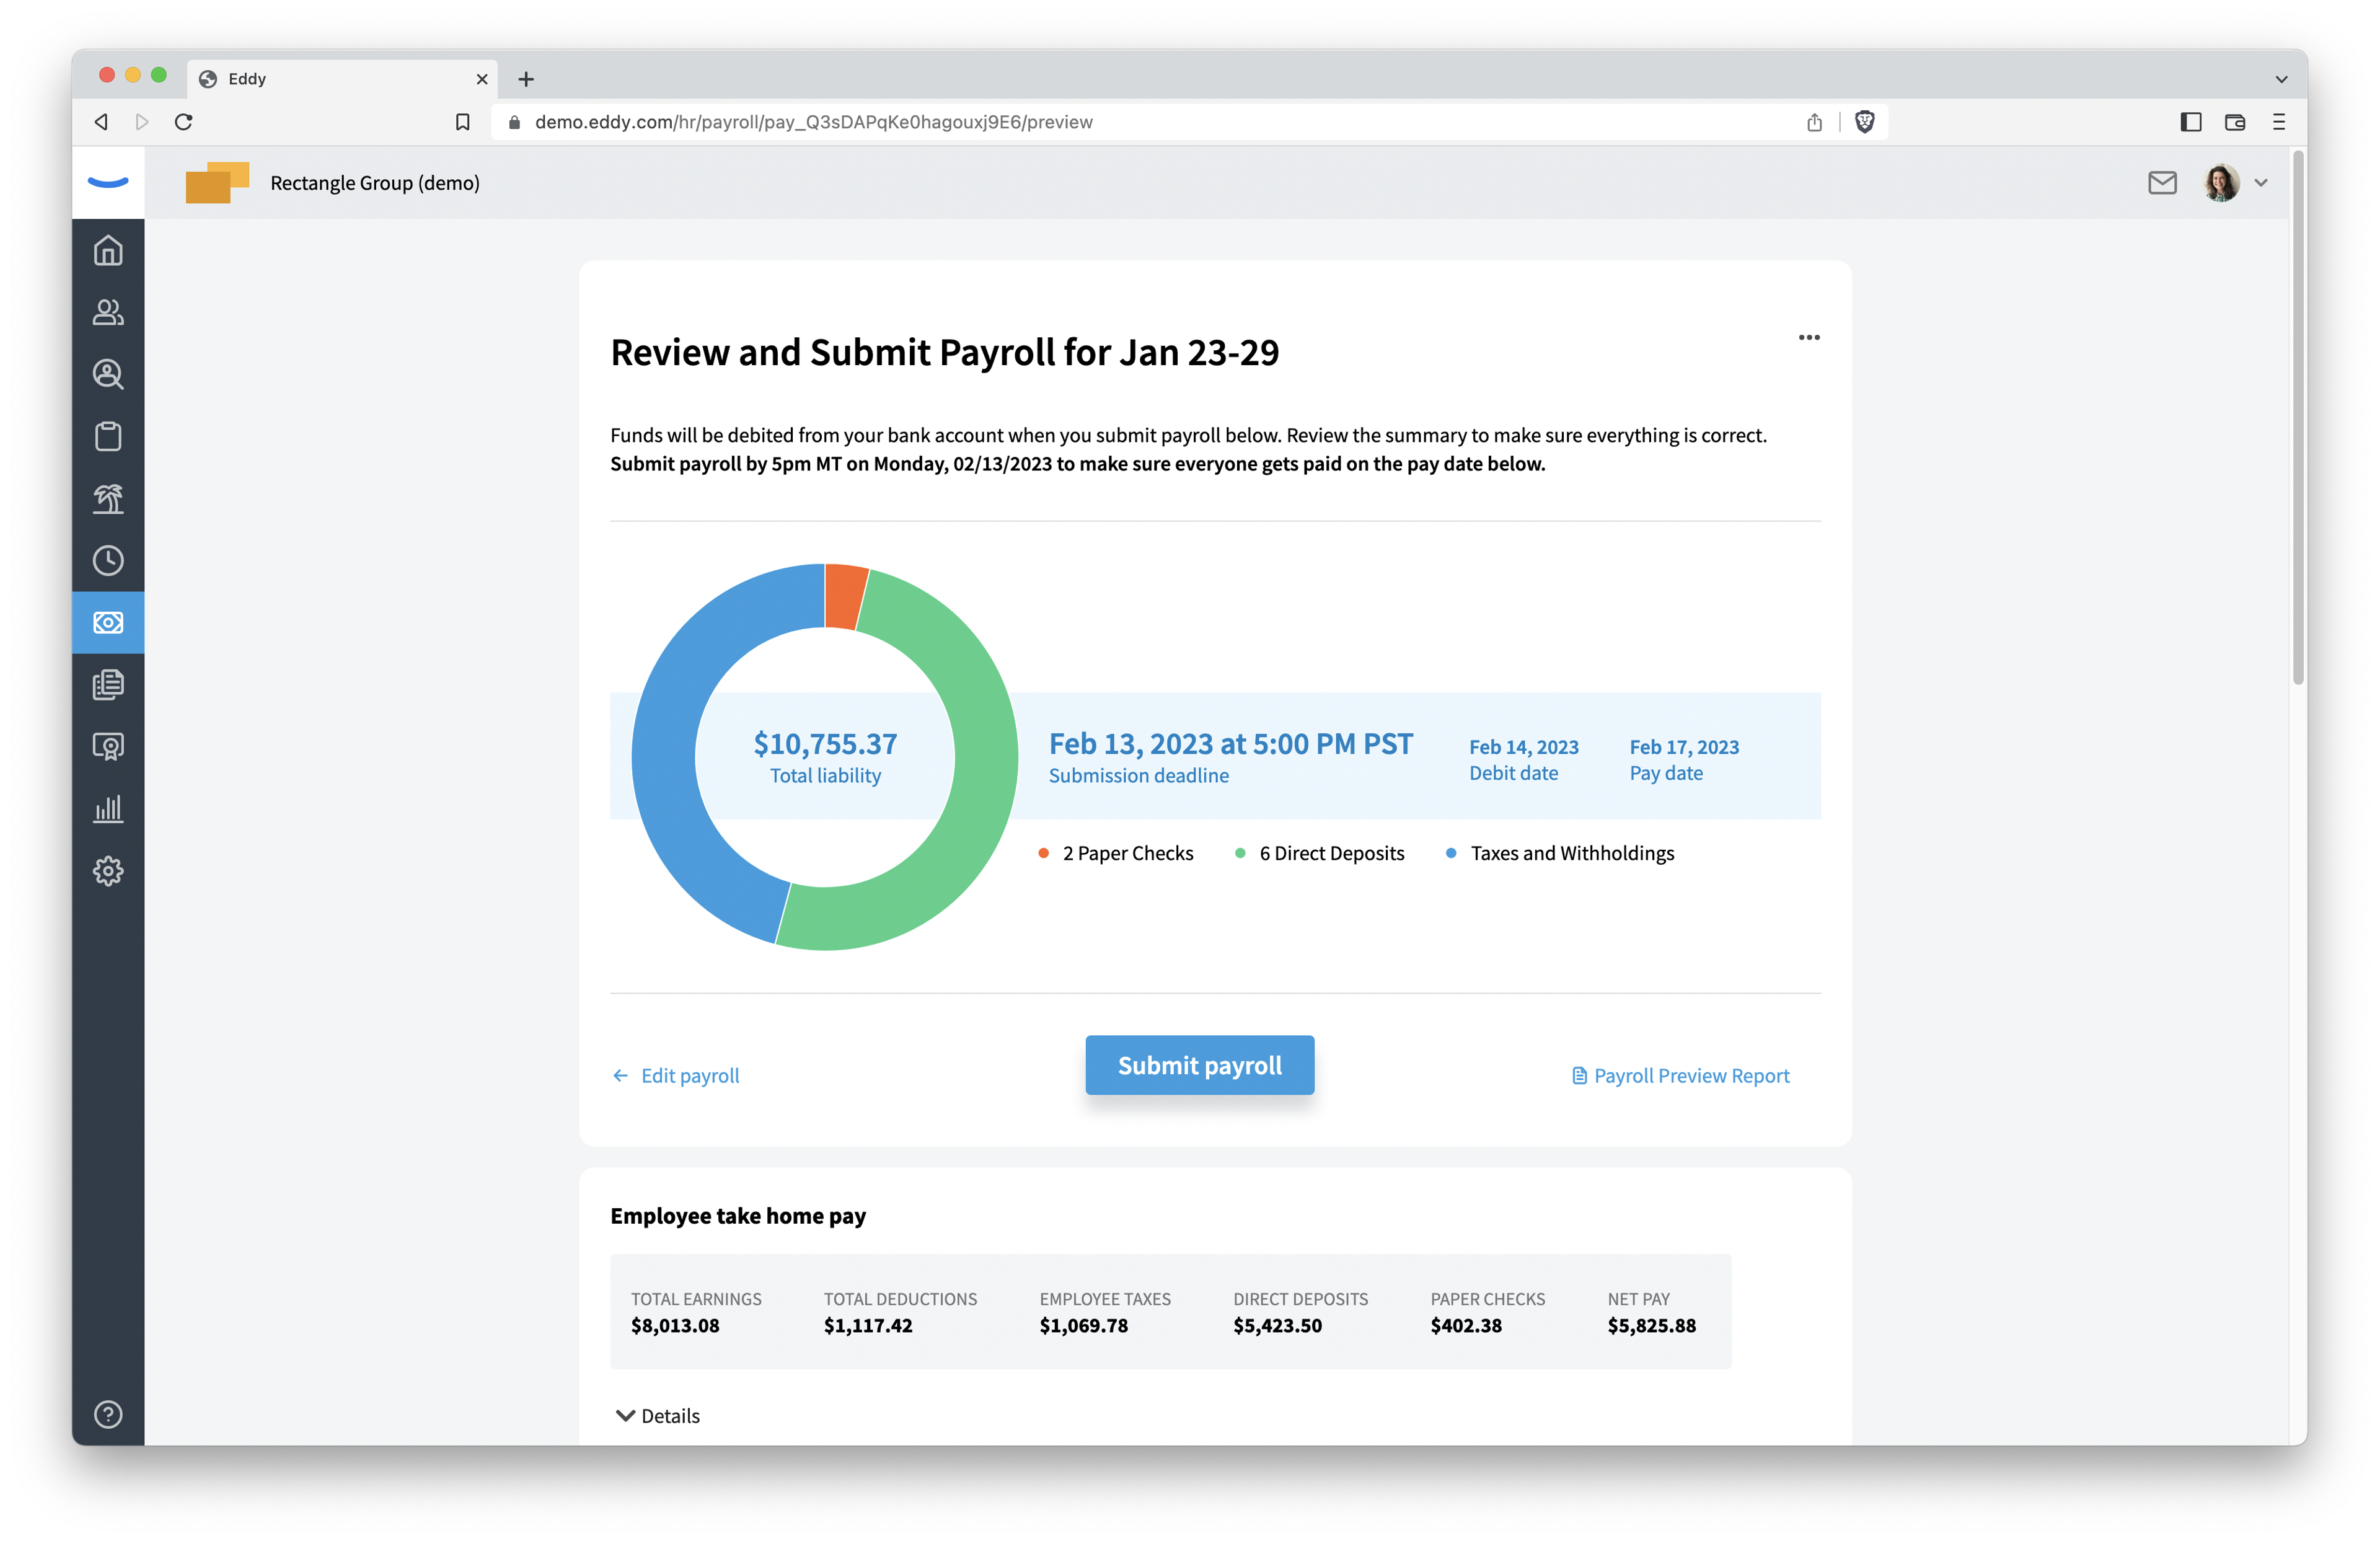Expand the Details section chevron
2380x1541 pixels.
click(x=625, y=1415)
